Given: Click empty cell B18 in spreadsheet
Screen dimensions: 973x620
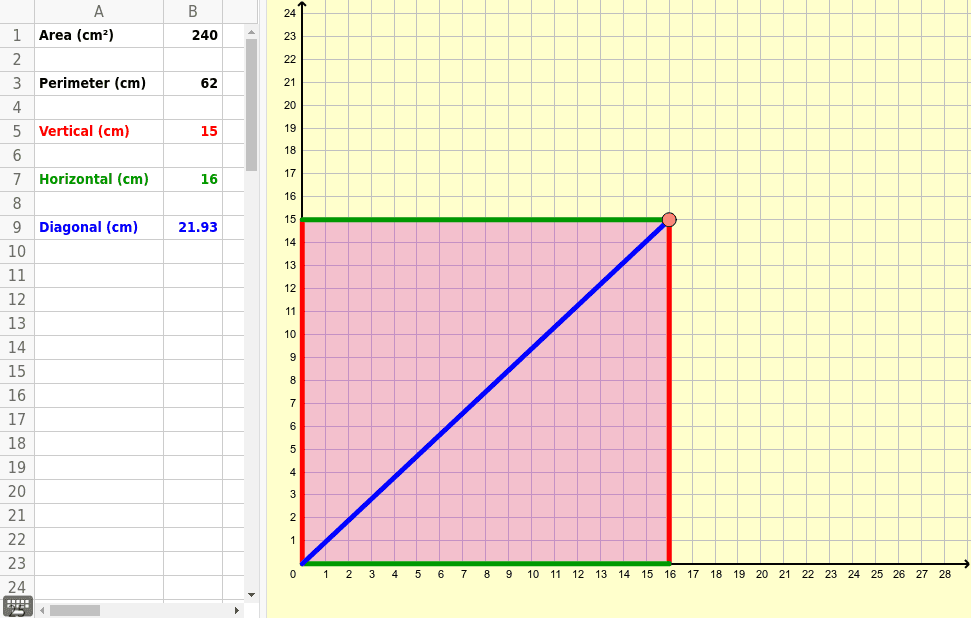Looking at the screenshot, I should (x=193, y=443).
